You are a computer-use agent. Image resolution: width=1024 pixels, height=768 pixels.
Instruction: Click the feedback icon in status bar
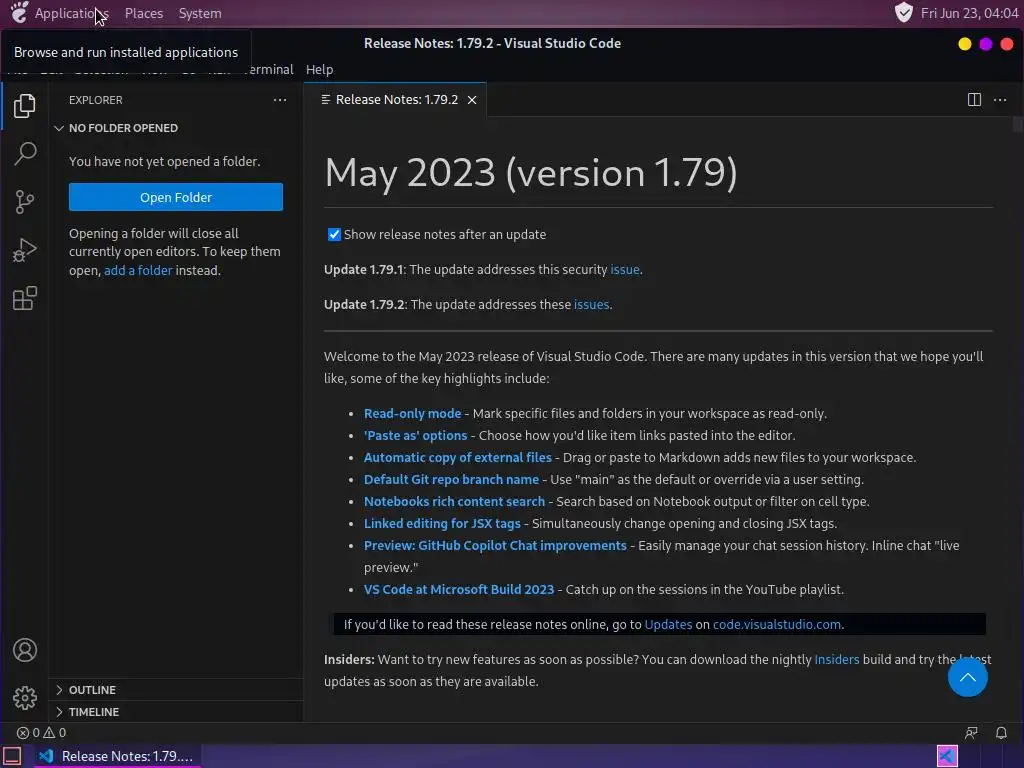coord(971,733)
